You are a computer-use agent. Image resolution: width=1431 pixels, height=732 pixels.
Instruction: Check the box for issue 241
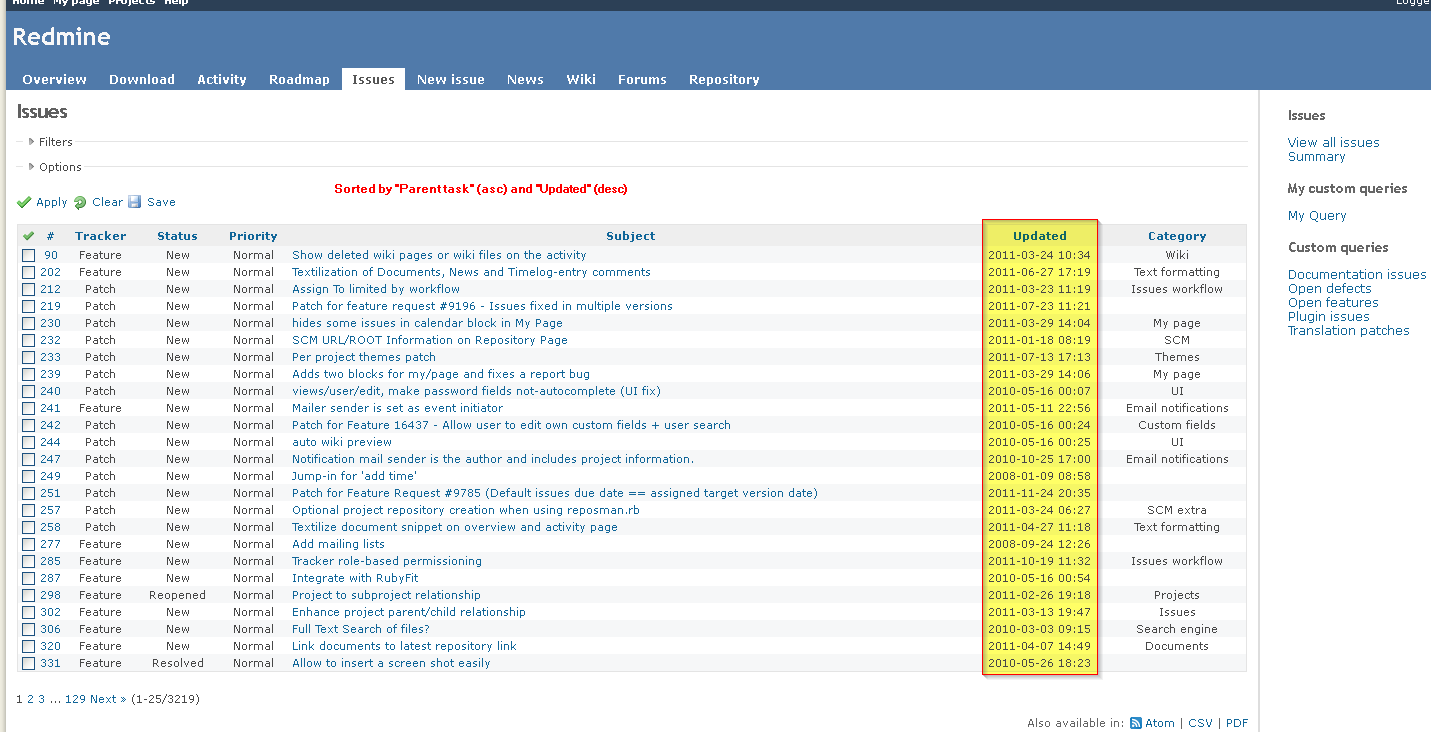[x=28, y=409]
